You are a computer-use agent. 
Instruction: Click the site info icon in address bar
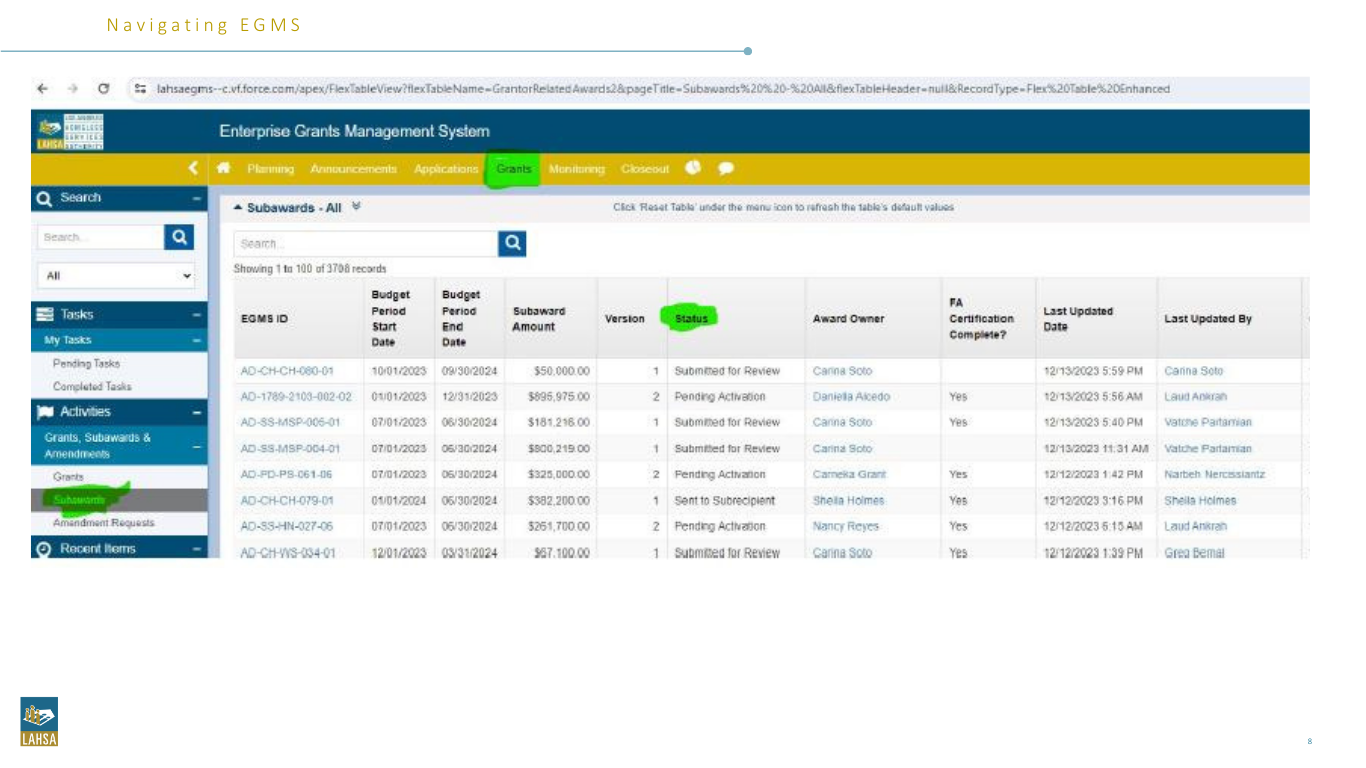click(142, 89)
